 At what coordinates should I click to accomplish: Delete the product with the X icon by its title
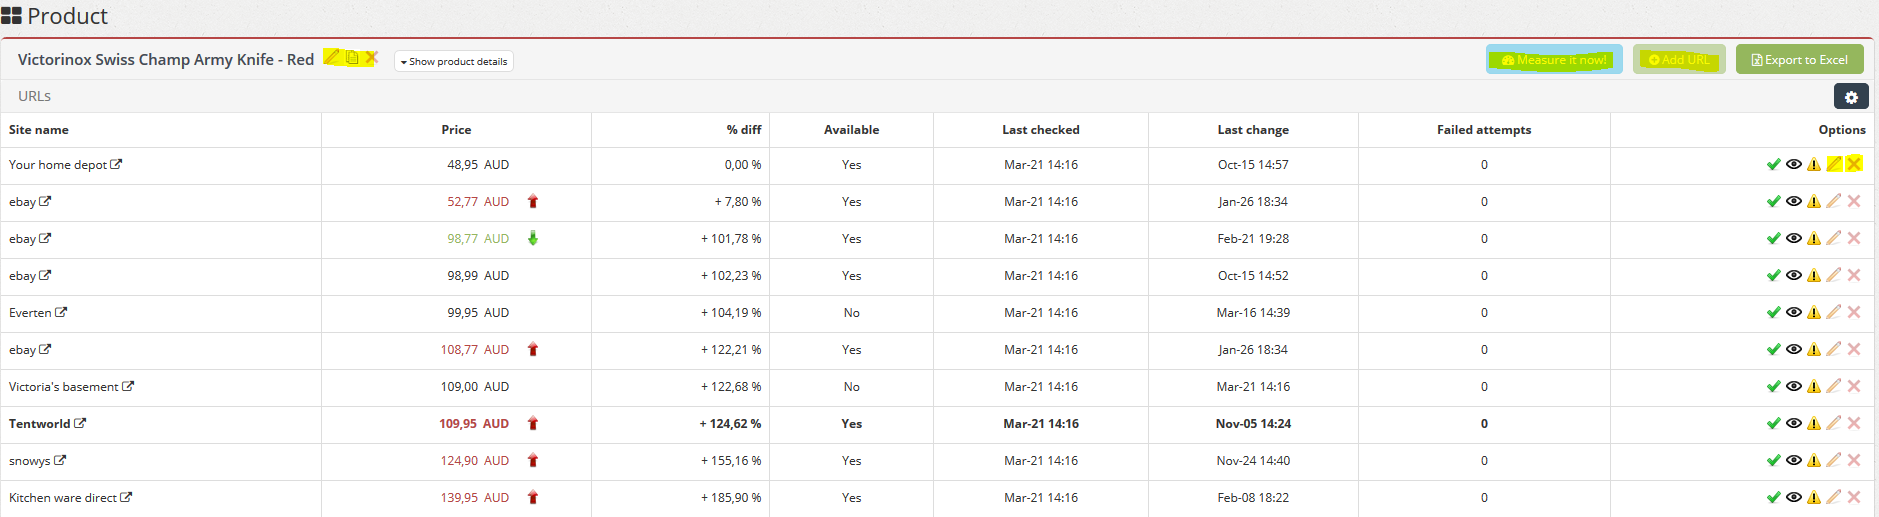click(x=371, y=58)
